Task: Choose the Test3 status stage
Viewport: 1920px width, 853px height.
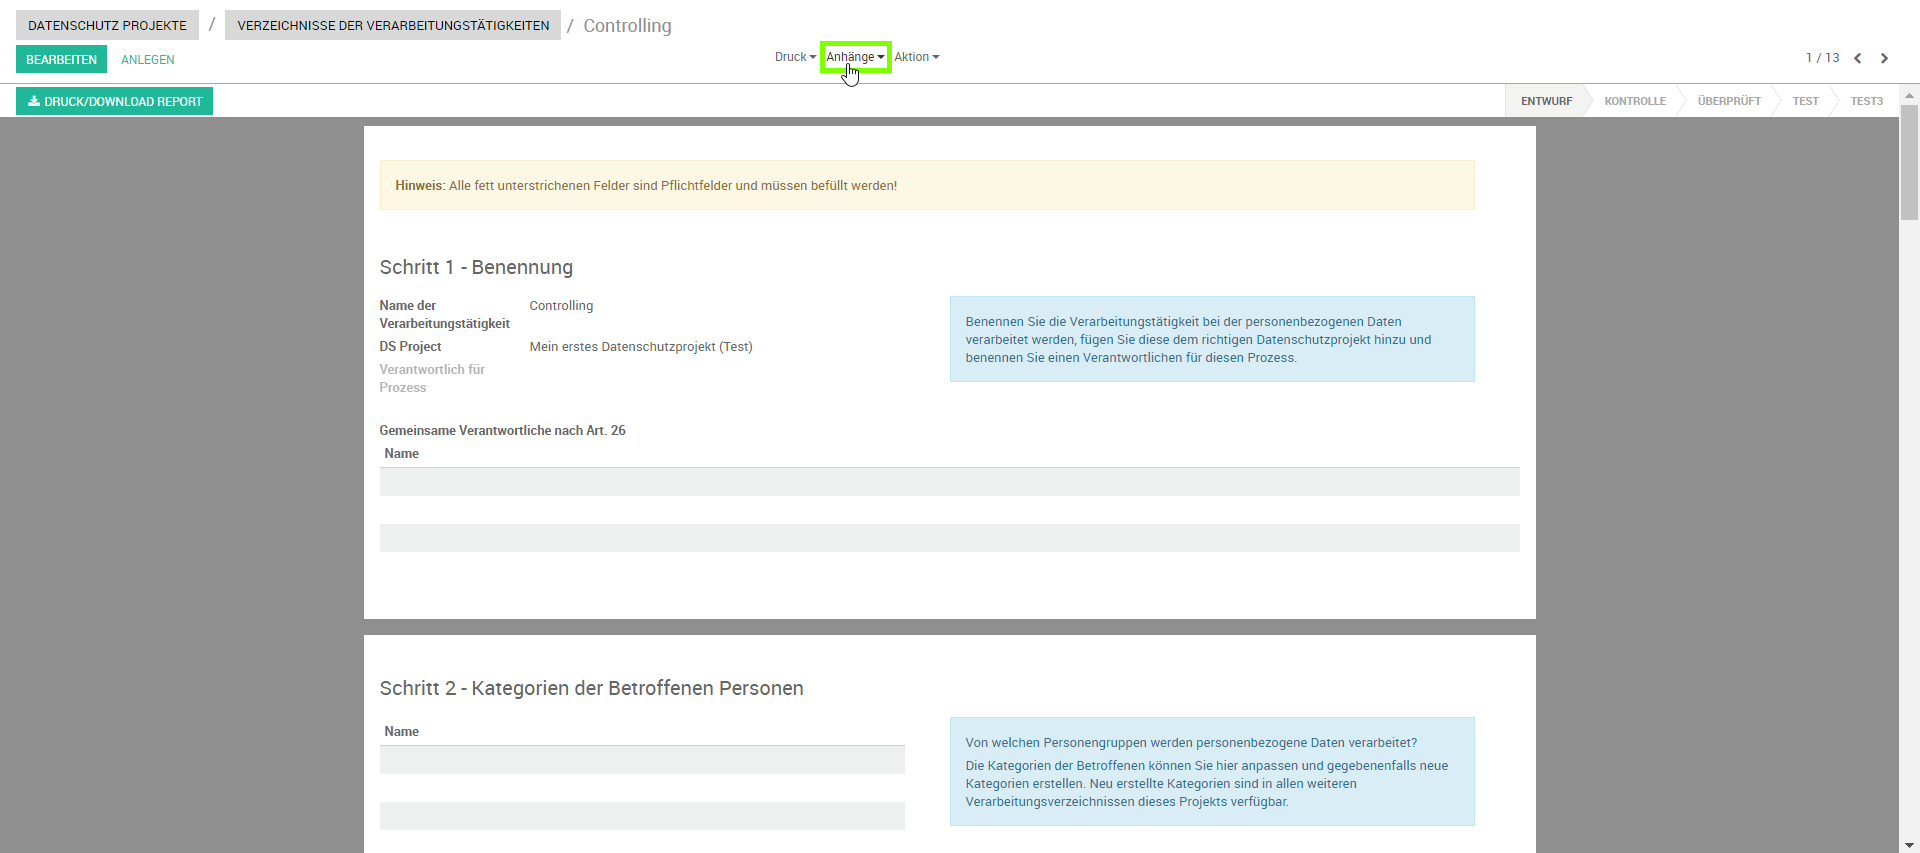Action: pos(1866,101)
